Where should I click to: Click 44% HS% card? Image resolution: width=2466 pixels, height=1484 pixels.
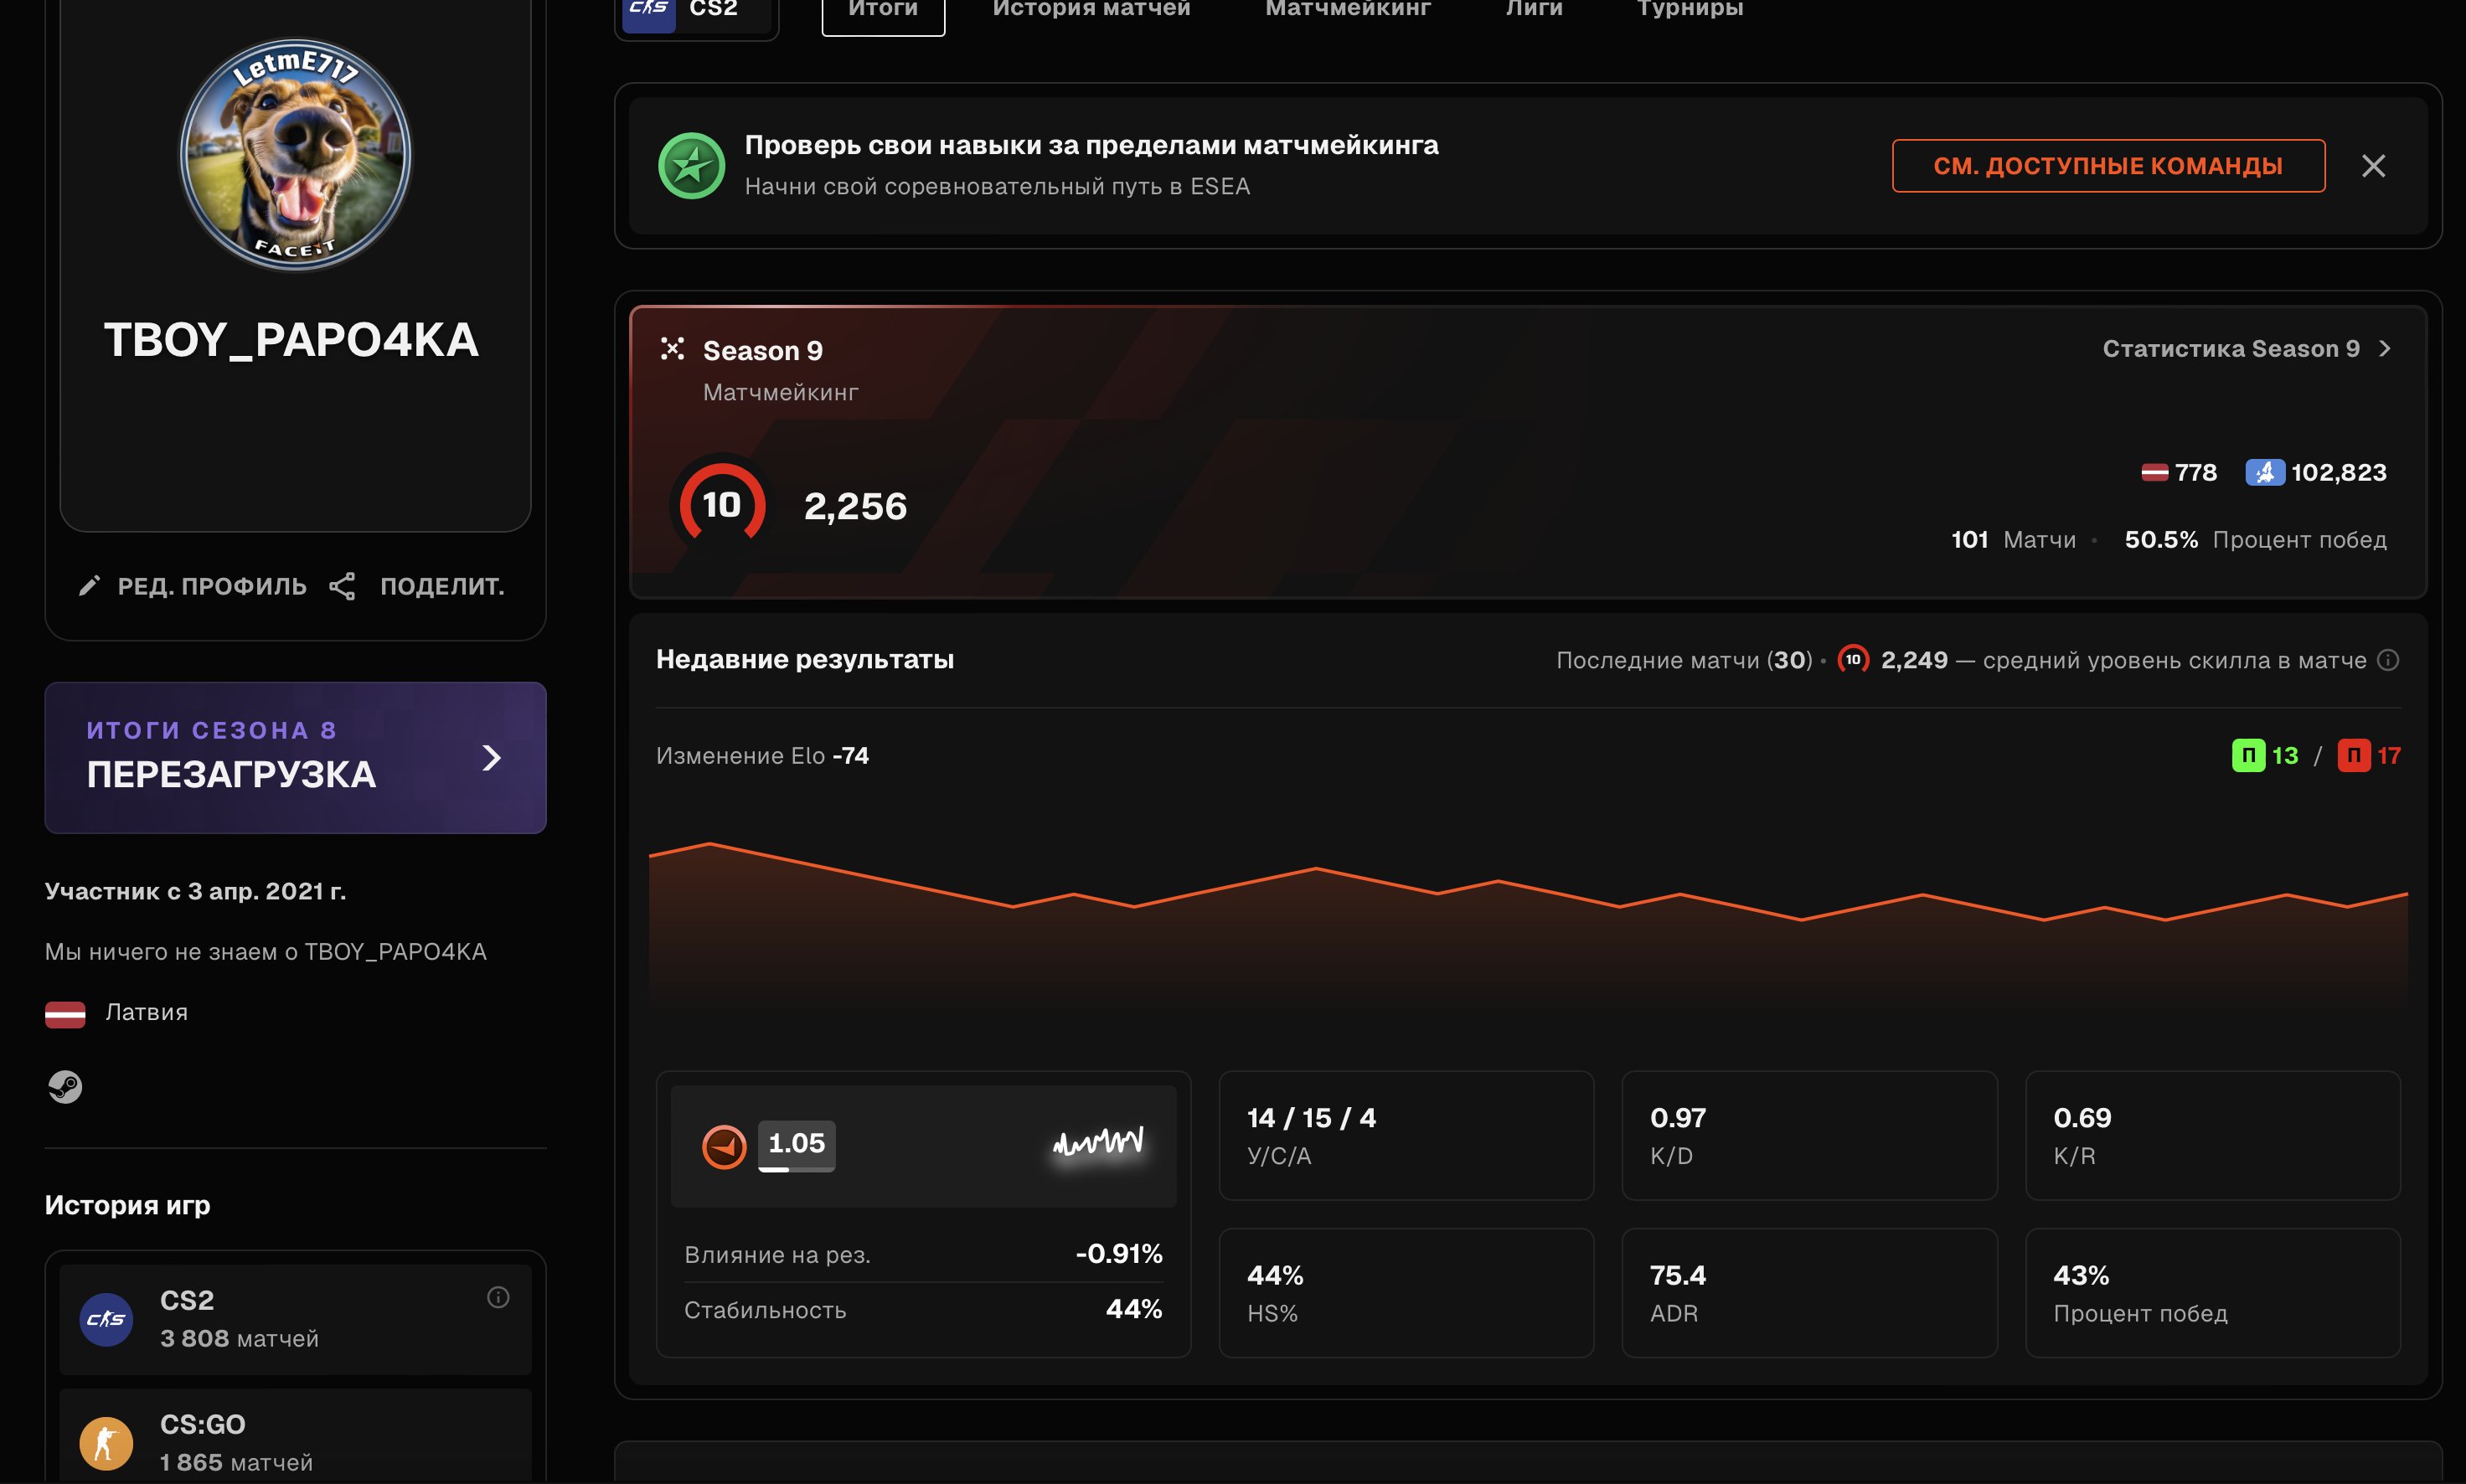[x=1406, y=1293]
